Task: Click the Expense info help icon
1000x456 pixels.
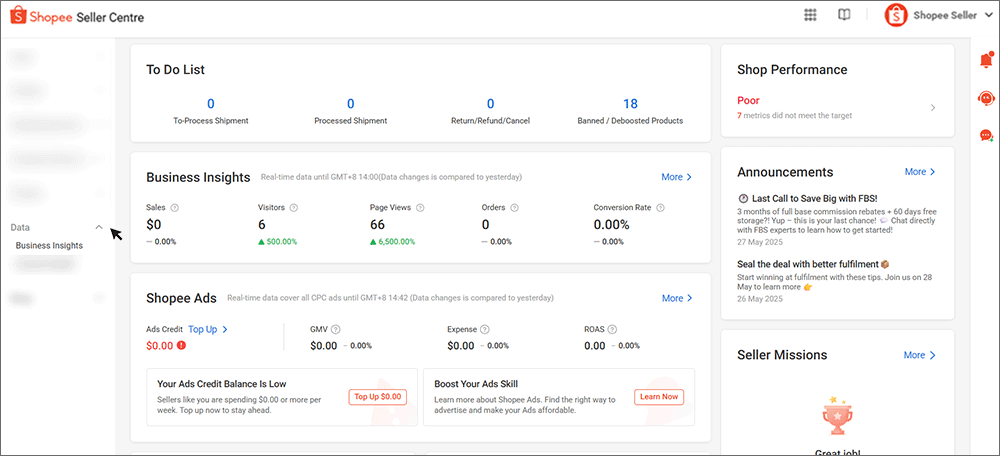Action: (485, 330)
